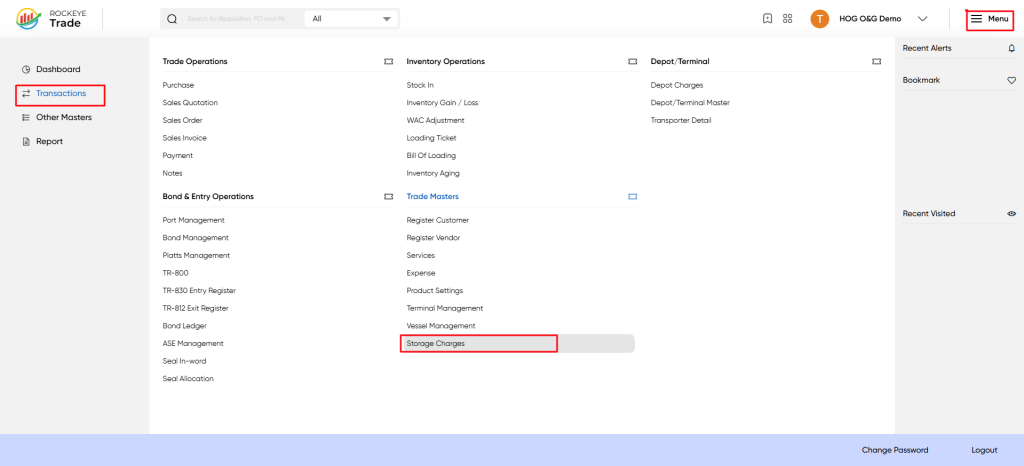Open Inventory Gain / Loss
1024x466 pixels.
click(442, 102)
